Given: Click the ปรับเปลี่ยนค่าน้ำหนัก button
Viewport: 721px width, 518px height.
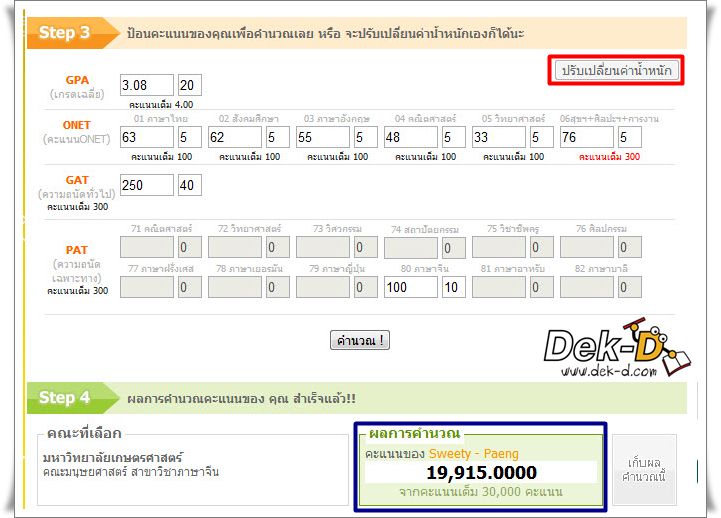Looking at the screenshot, I should (x=618, y=70).
